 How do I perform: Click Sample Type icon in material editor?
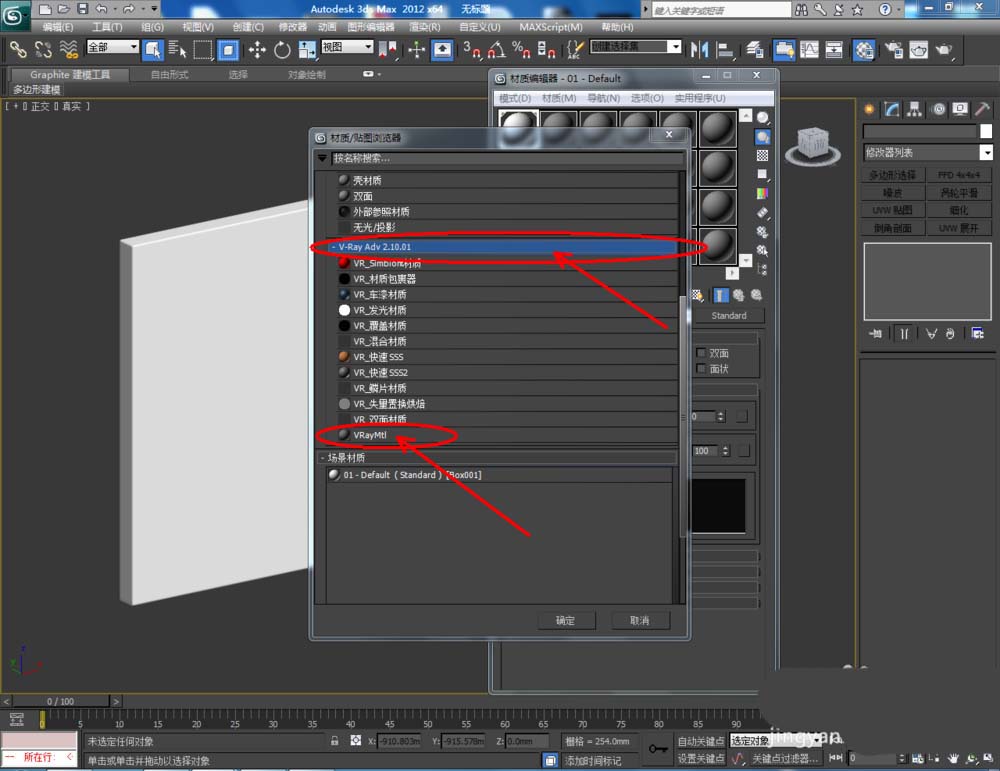762,118
